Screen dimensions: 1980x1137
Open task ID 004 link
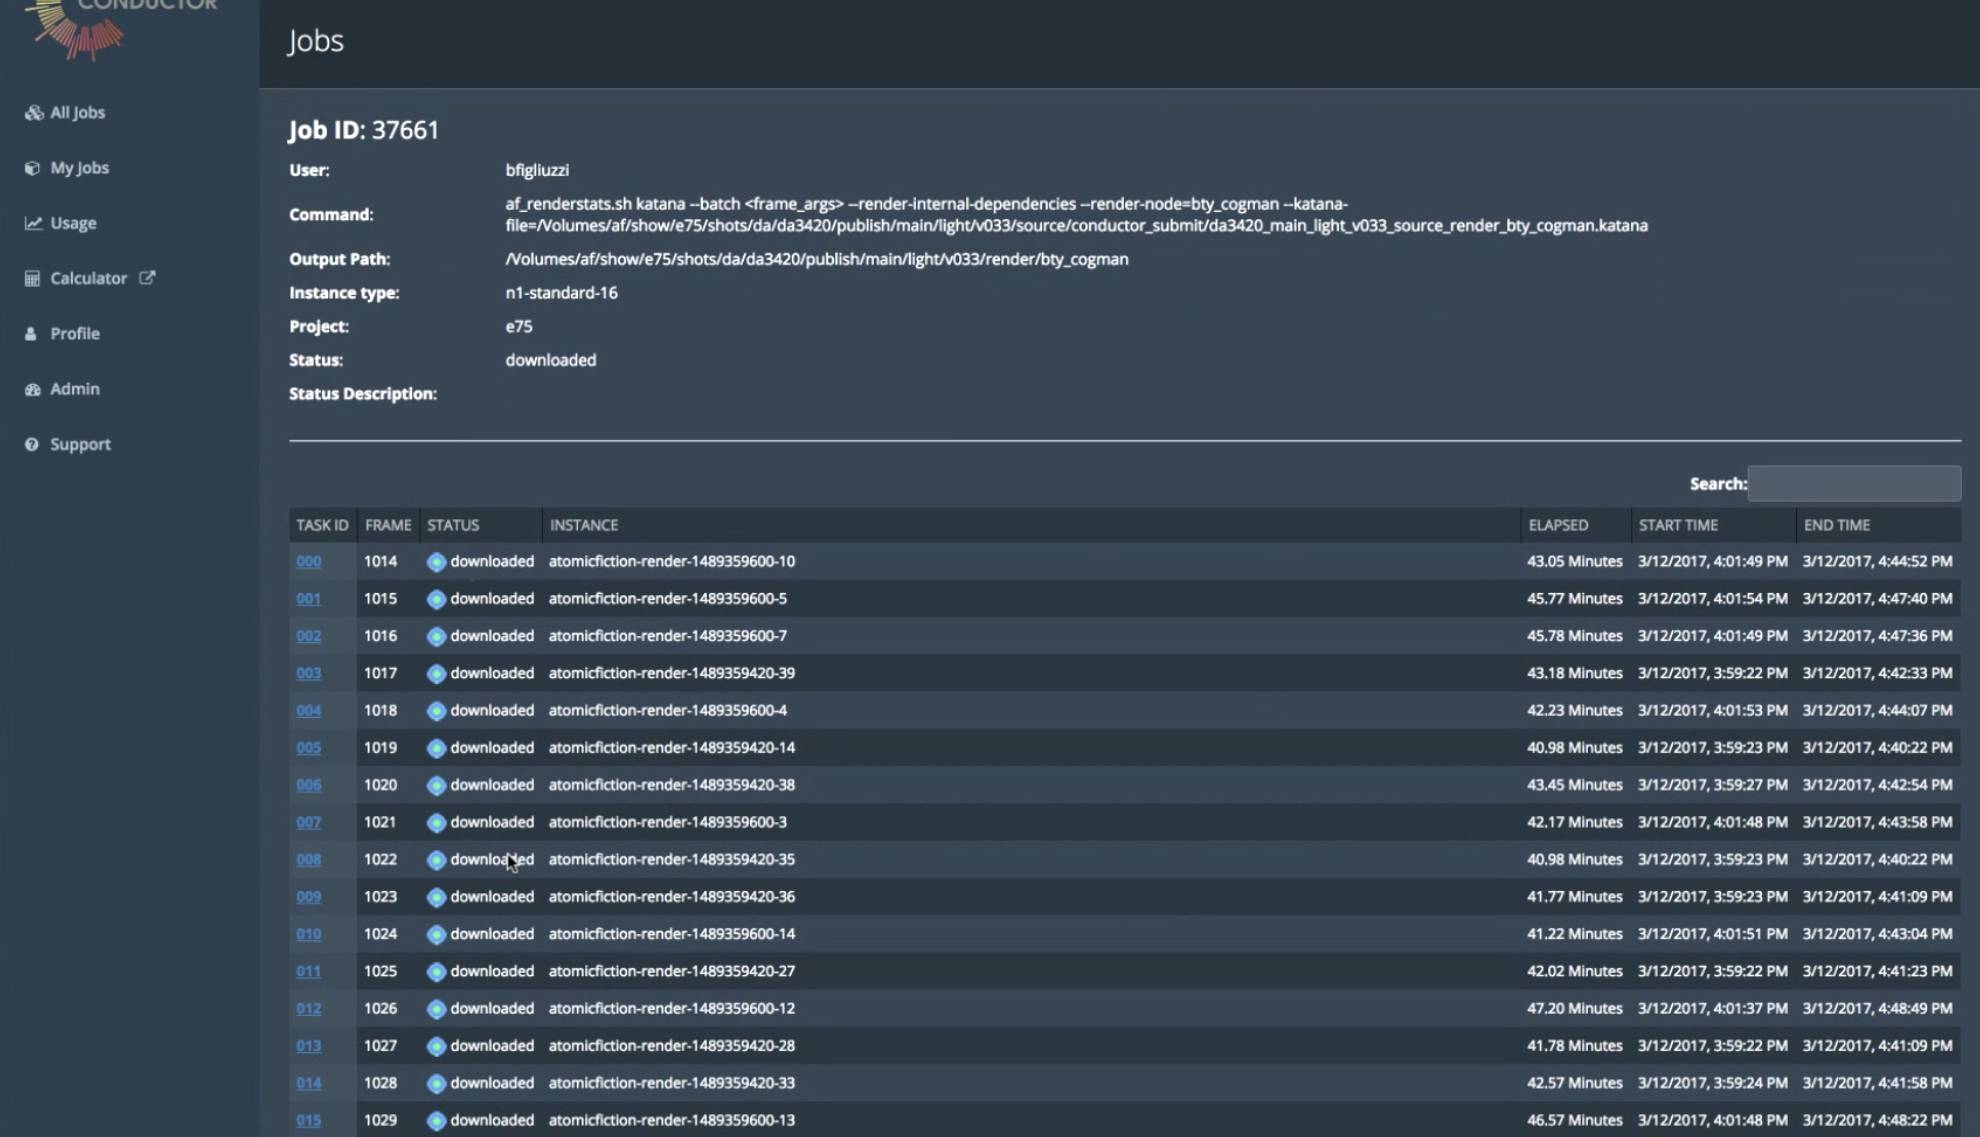click(308, 711)
